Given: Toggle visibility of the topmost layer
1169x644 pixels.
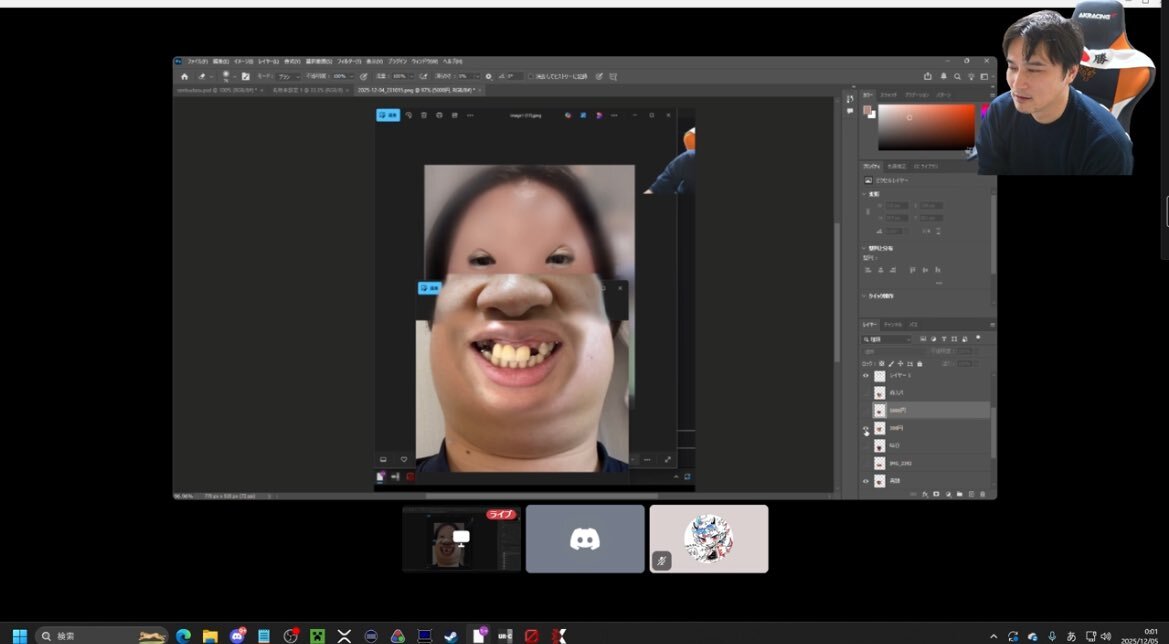Looking at the screenshot, I should click(866, 376).
